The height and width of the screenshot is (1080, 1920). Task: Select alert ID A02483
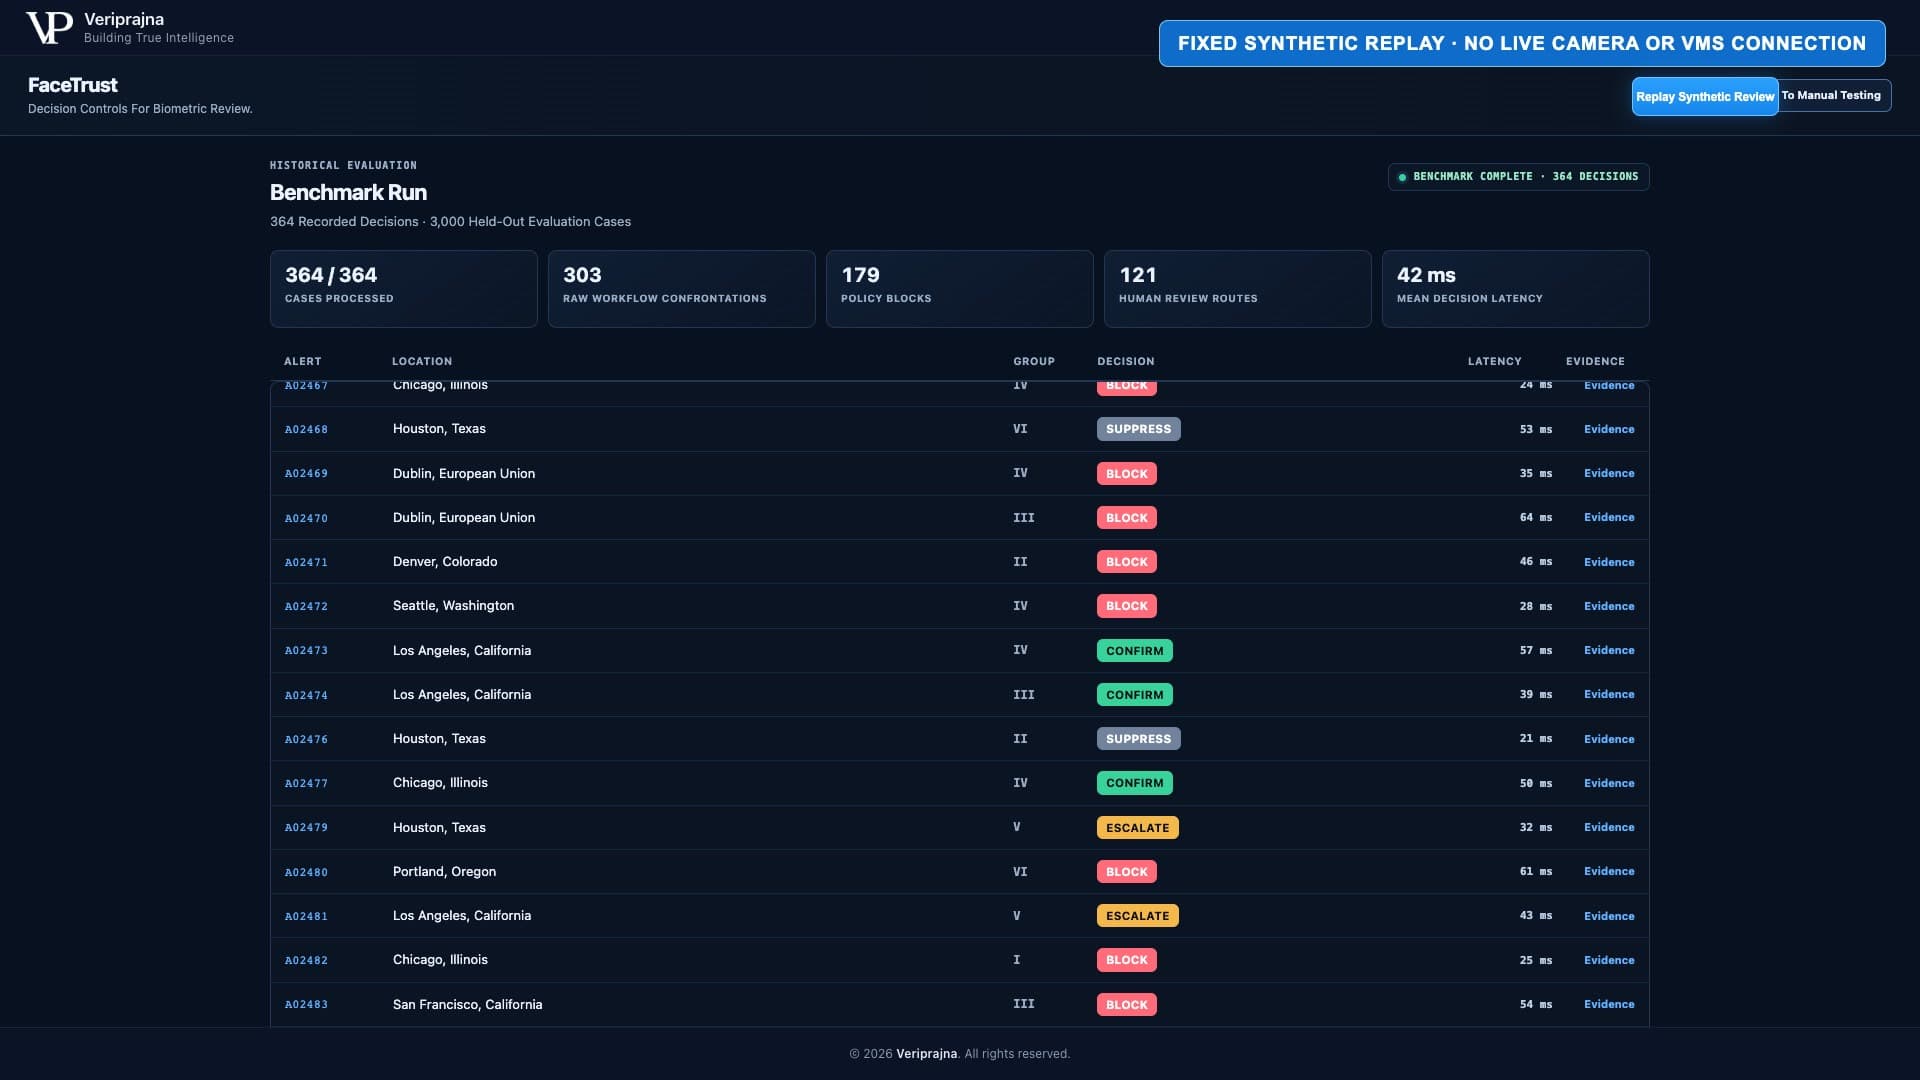pyautogui.click(x=306, y=1004)
